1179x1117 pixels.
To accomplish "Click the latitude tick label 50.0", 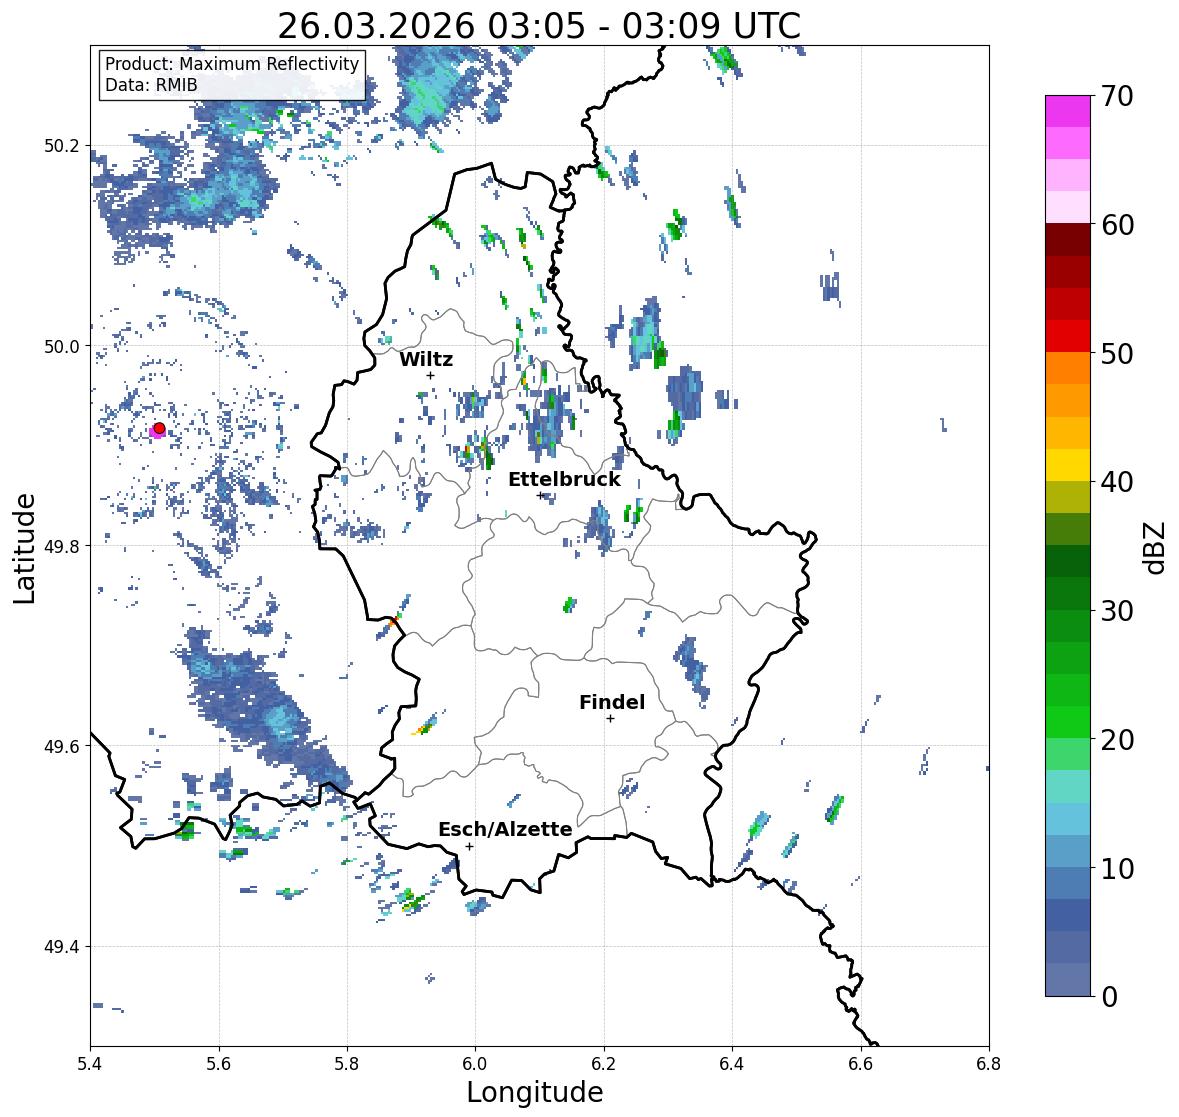I will (x=62, y=347).
